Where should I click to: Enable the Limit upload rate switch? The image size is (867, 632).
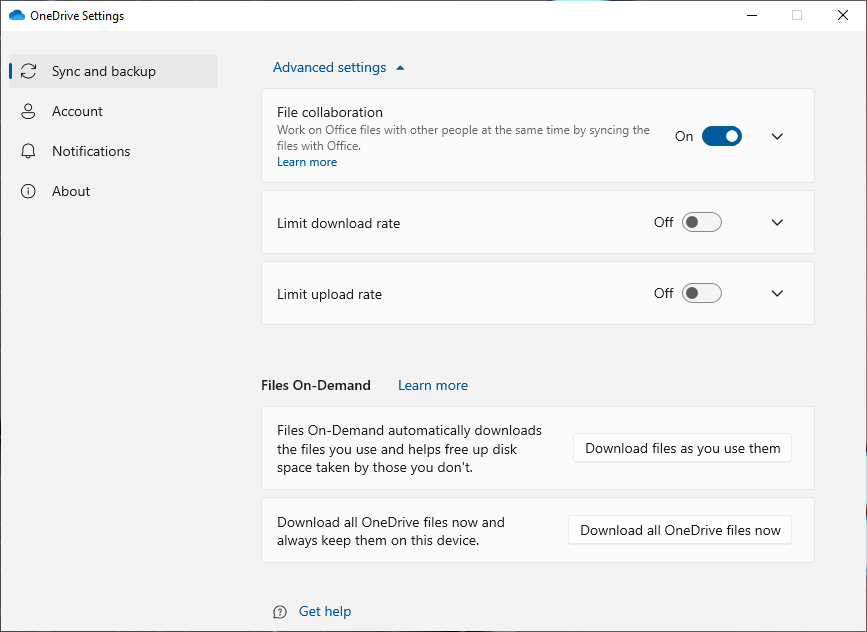click(701, 294)
